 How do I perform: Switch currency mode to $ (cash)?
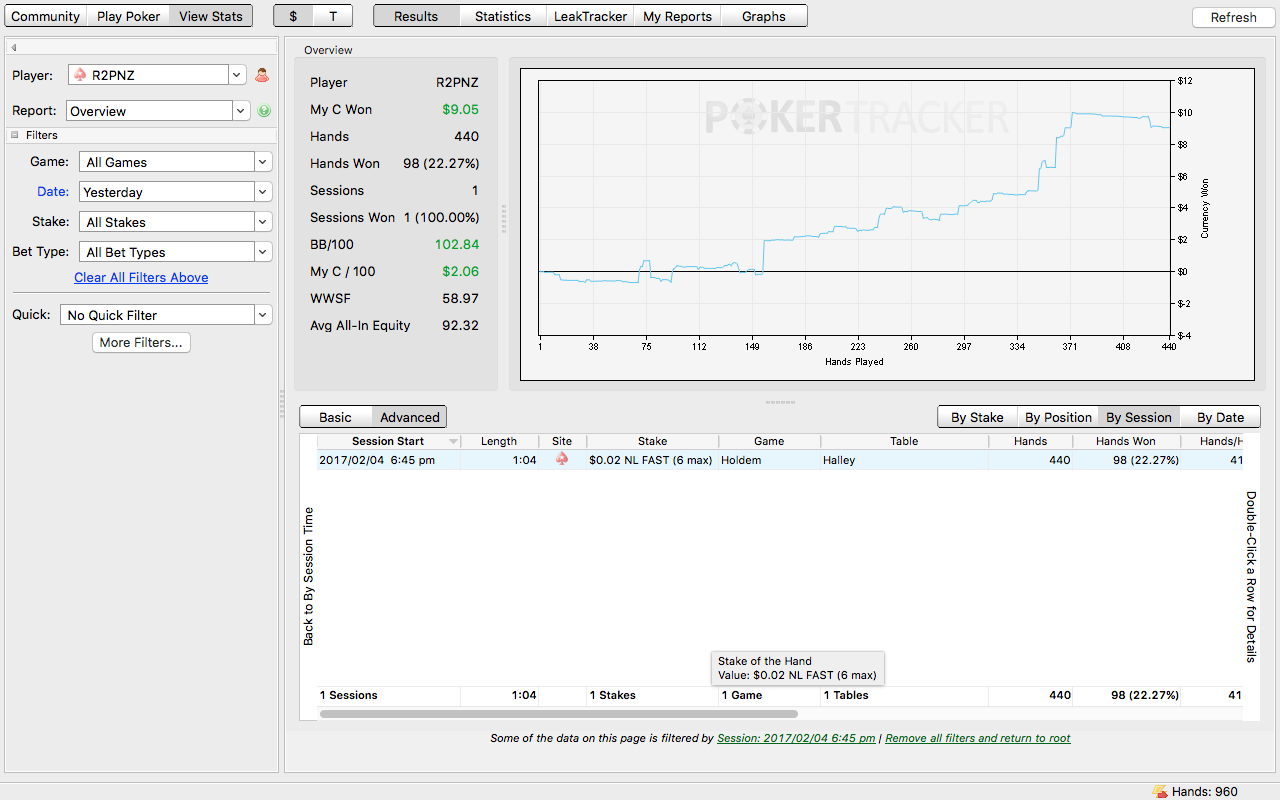[293, 16]
